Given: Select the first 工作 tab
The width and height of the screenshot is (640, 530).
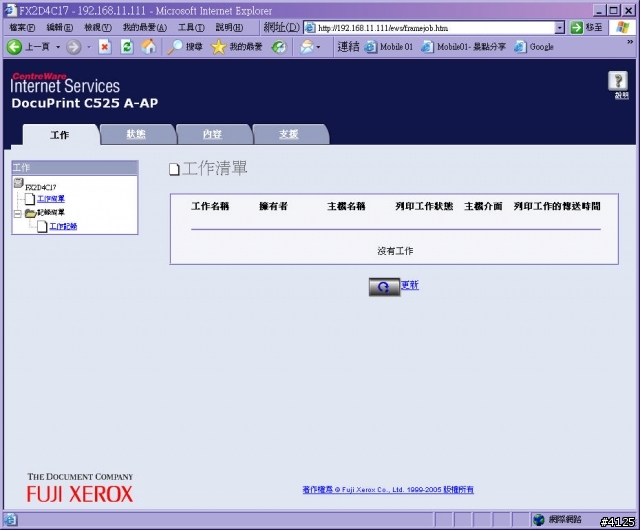Looking at the screenshot, I should pyautogui.click(x=60, y=135).
